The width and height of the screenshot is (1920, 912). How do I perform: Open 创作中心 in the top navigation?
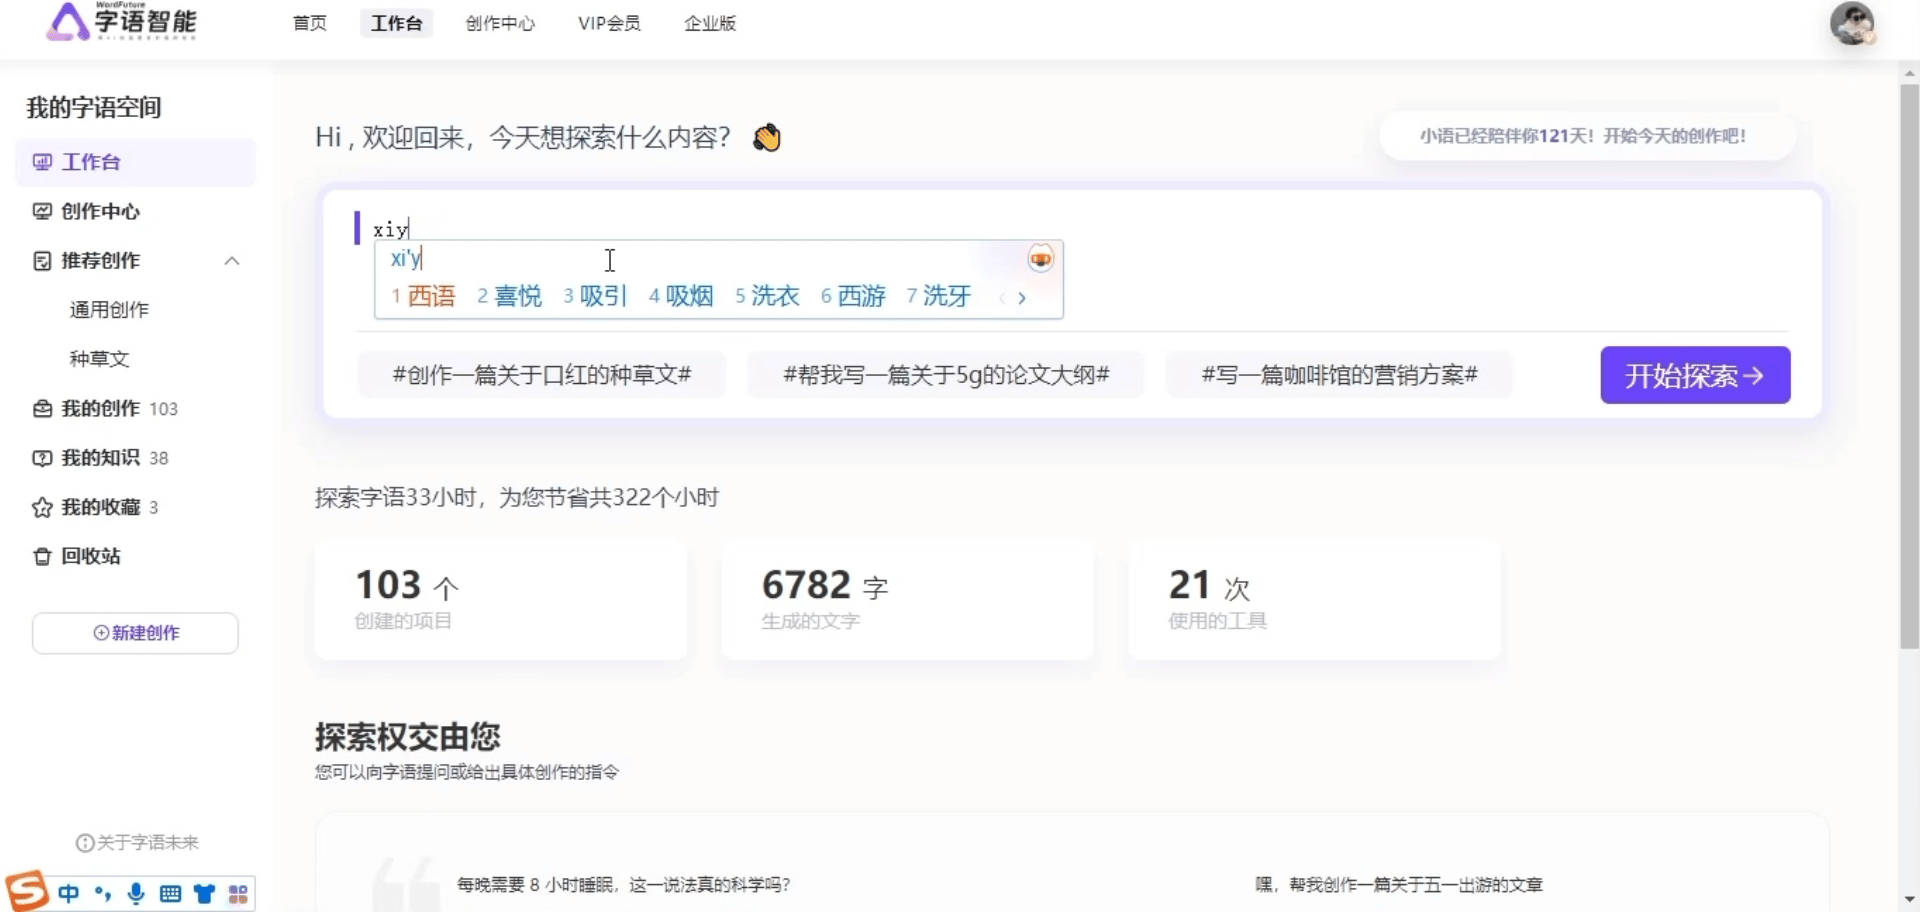tap(500, 23)
